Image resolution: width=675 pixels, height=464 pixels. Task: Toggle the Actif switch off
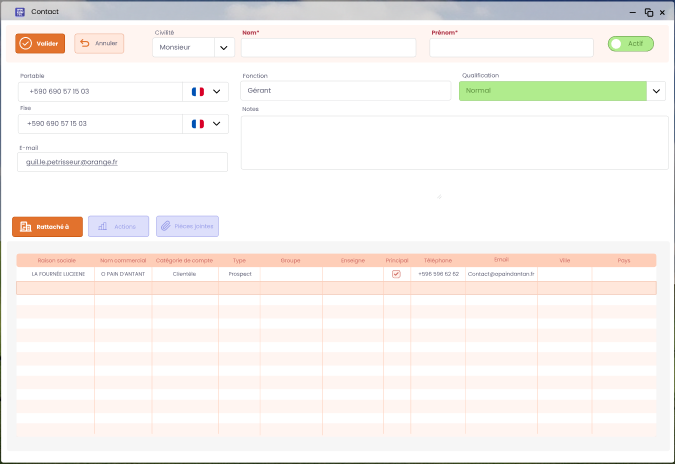coord(630,44)
